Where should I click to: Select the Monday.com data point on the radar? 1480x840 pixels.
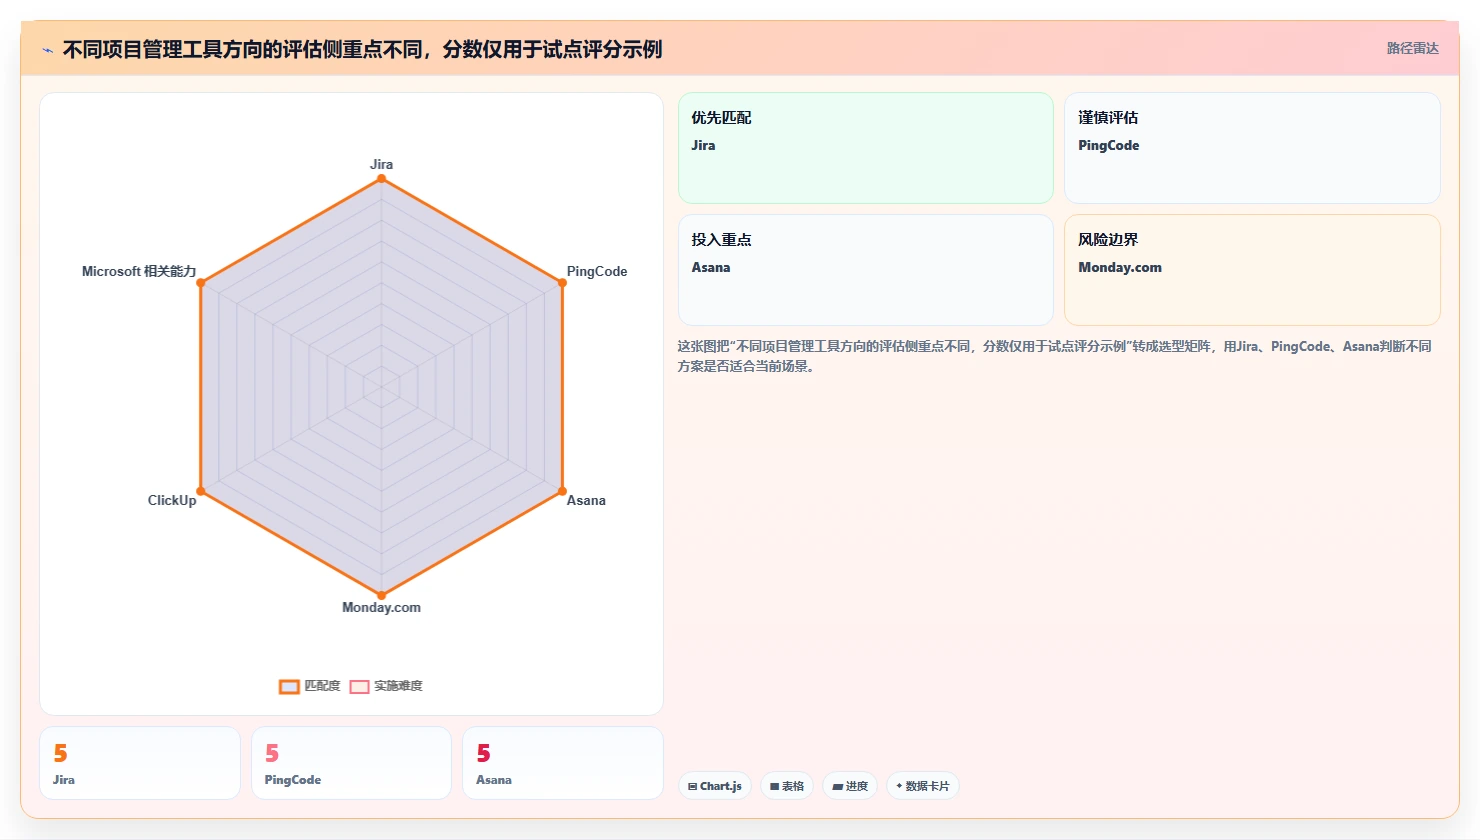coord(381,595)
